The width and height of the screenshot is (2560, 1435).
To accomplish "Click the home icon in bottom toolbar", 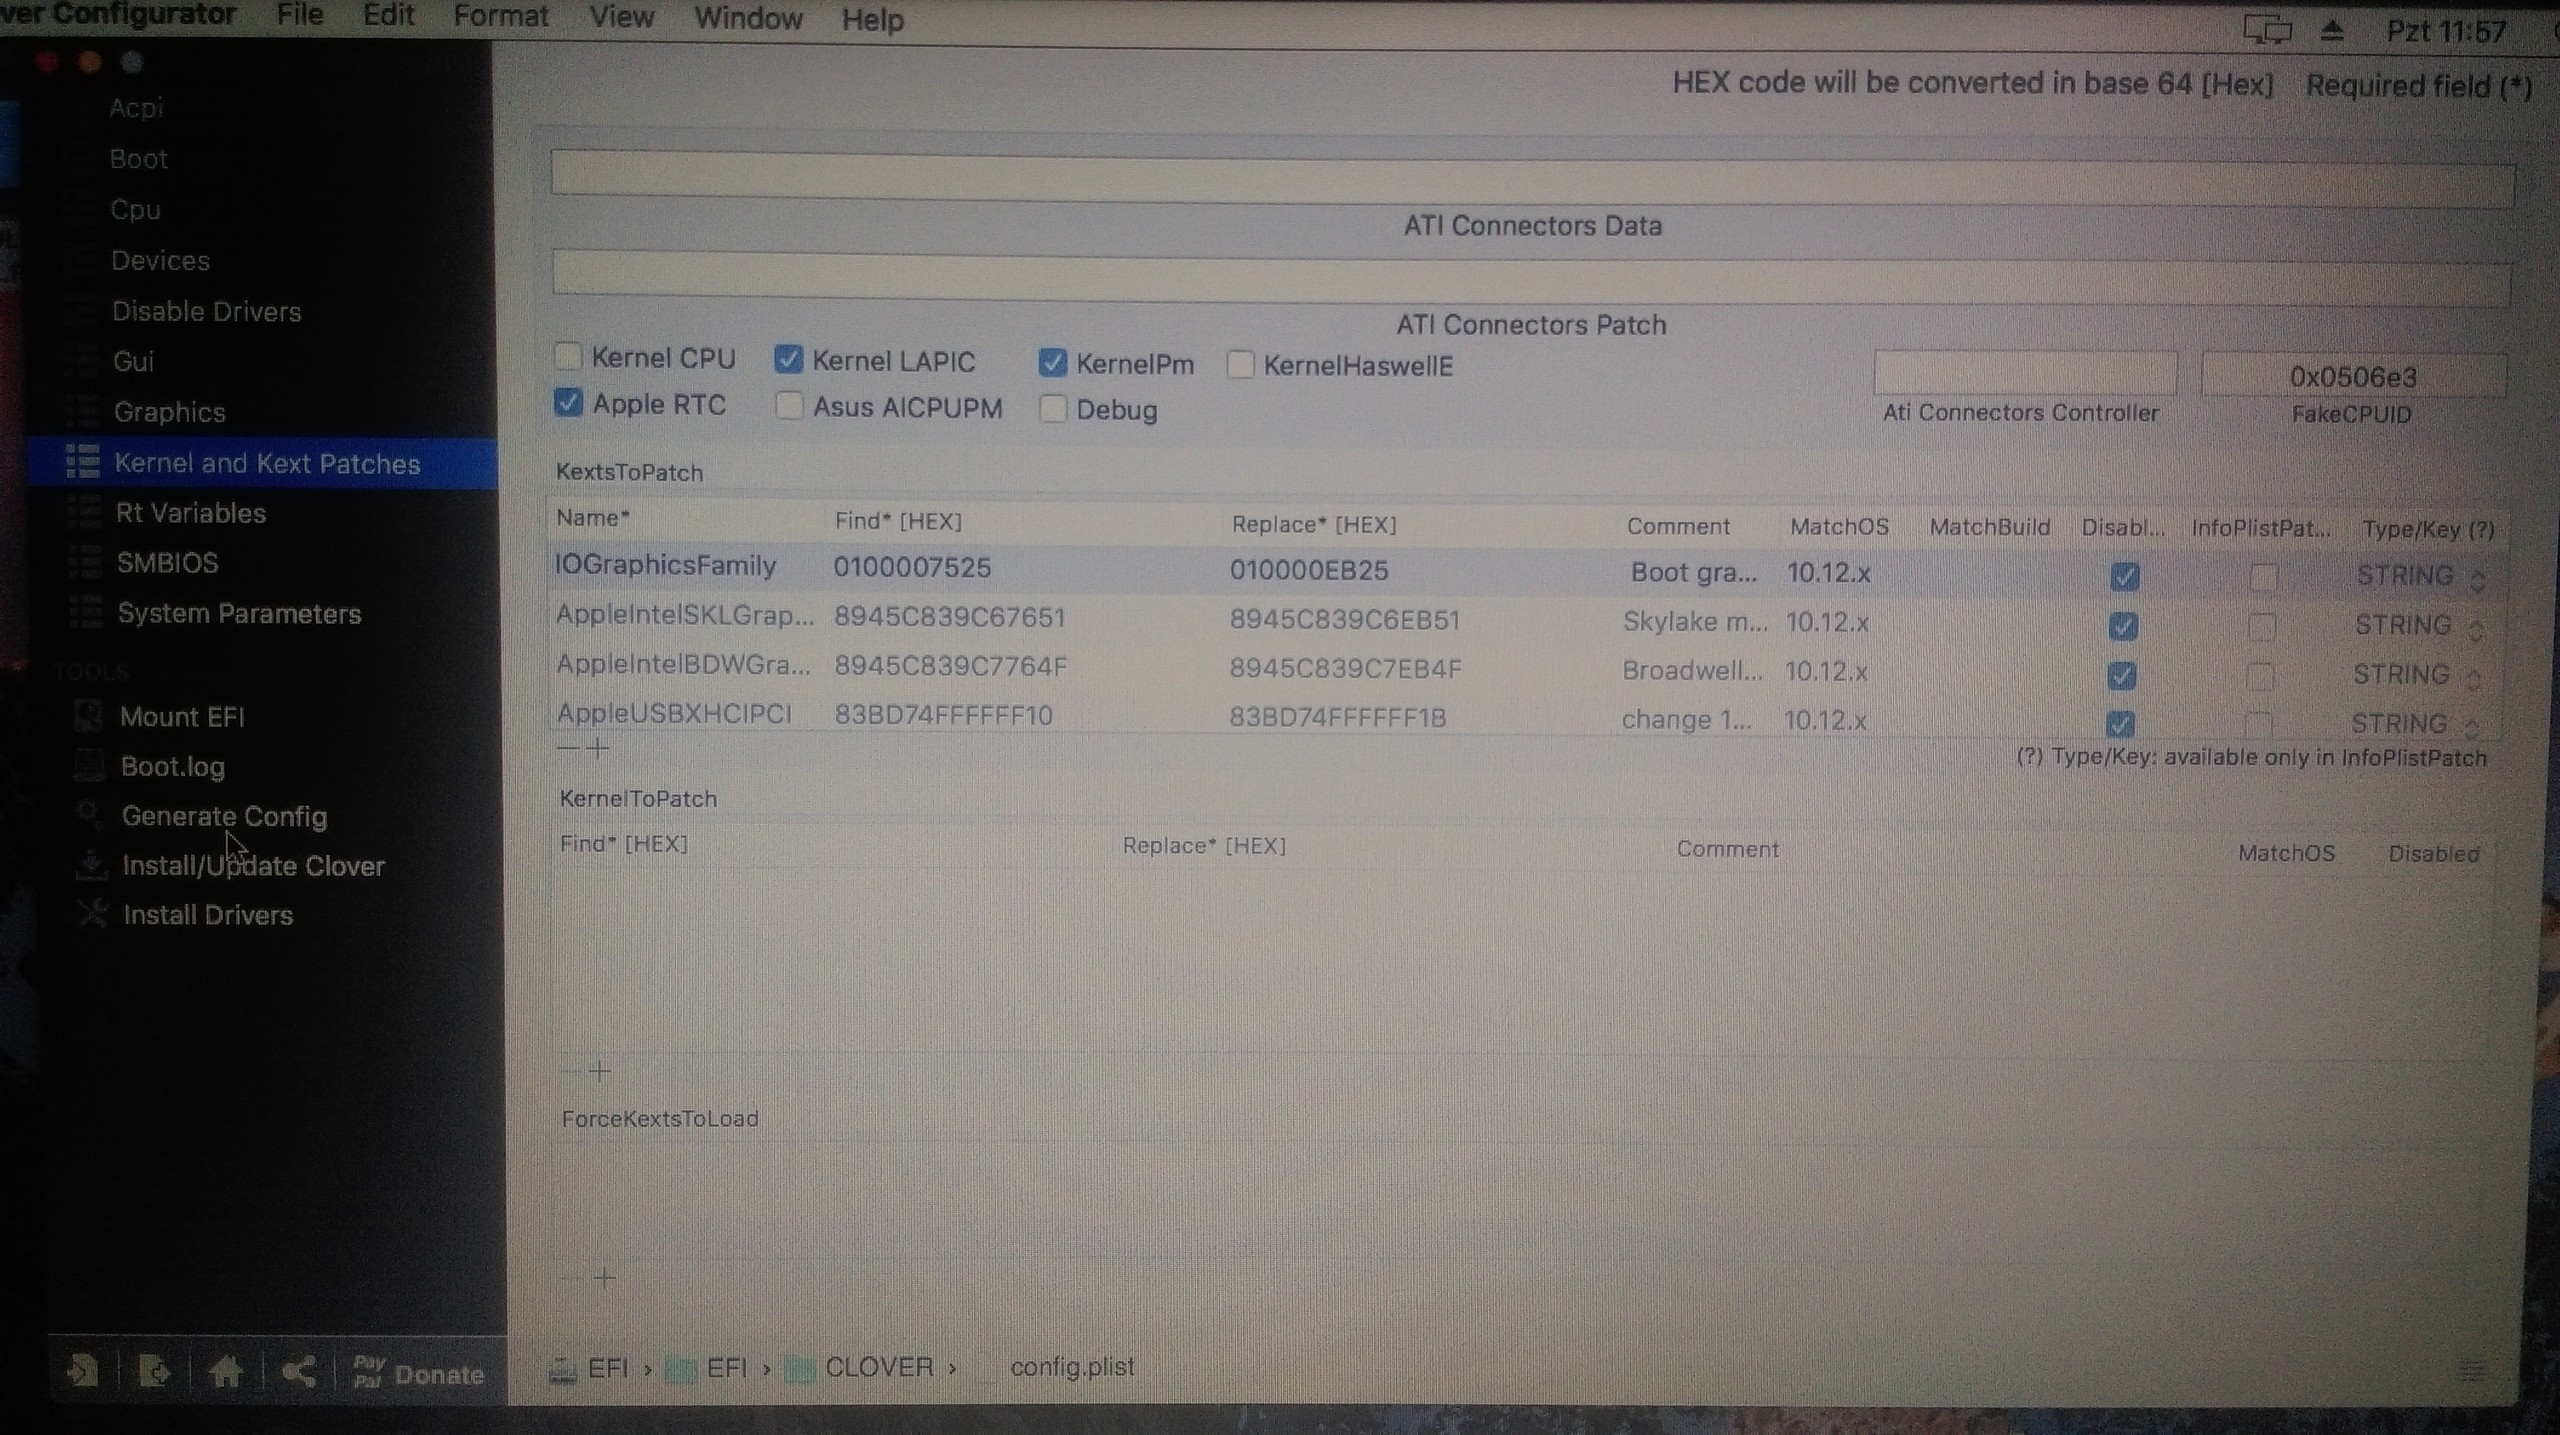I will tap(225, 1371).
